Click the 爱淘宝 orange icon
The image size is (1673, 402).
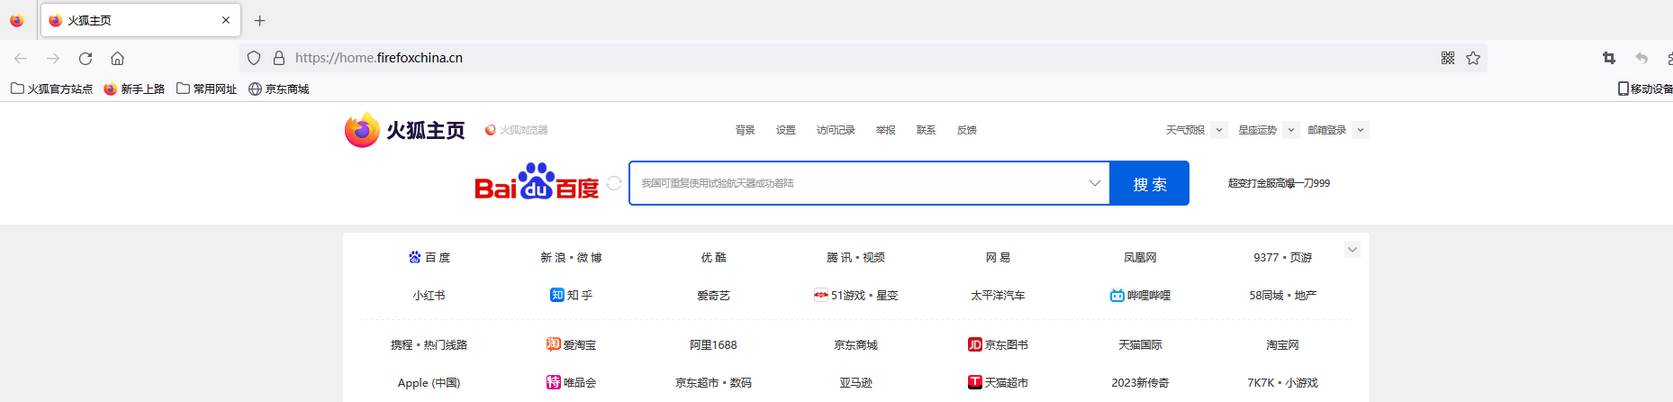point(553,344)
